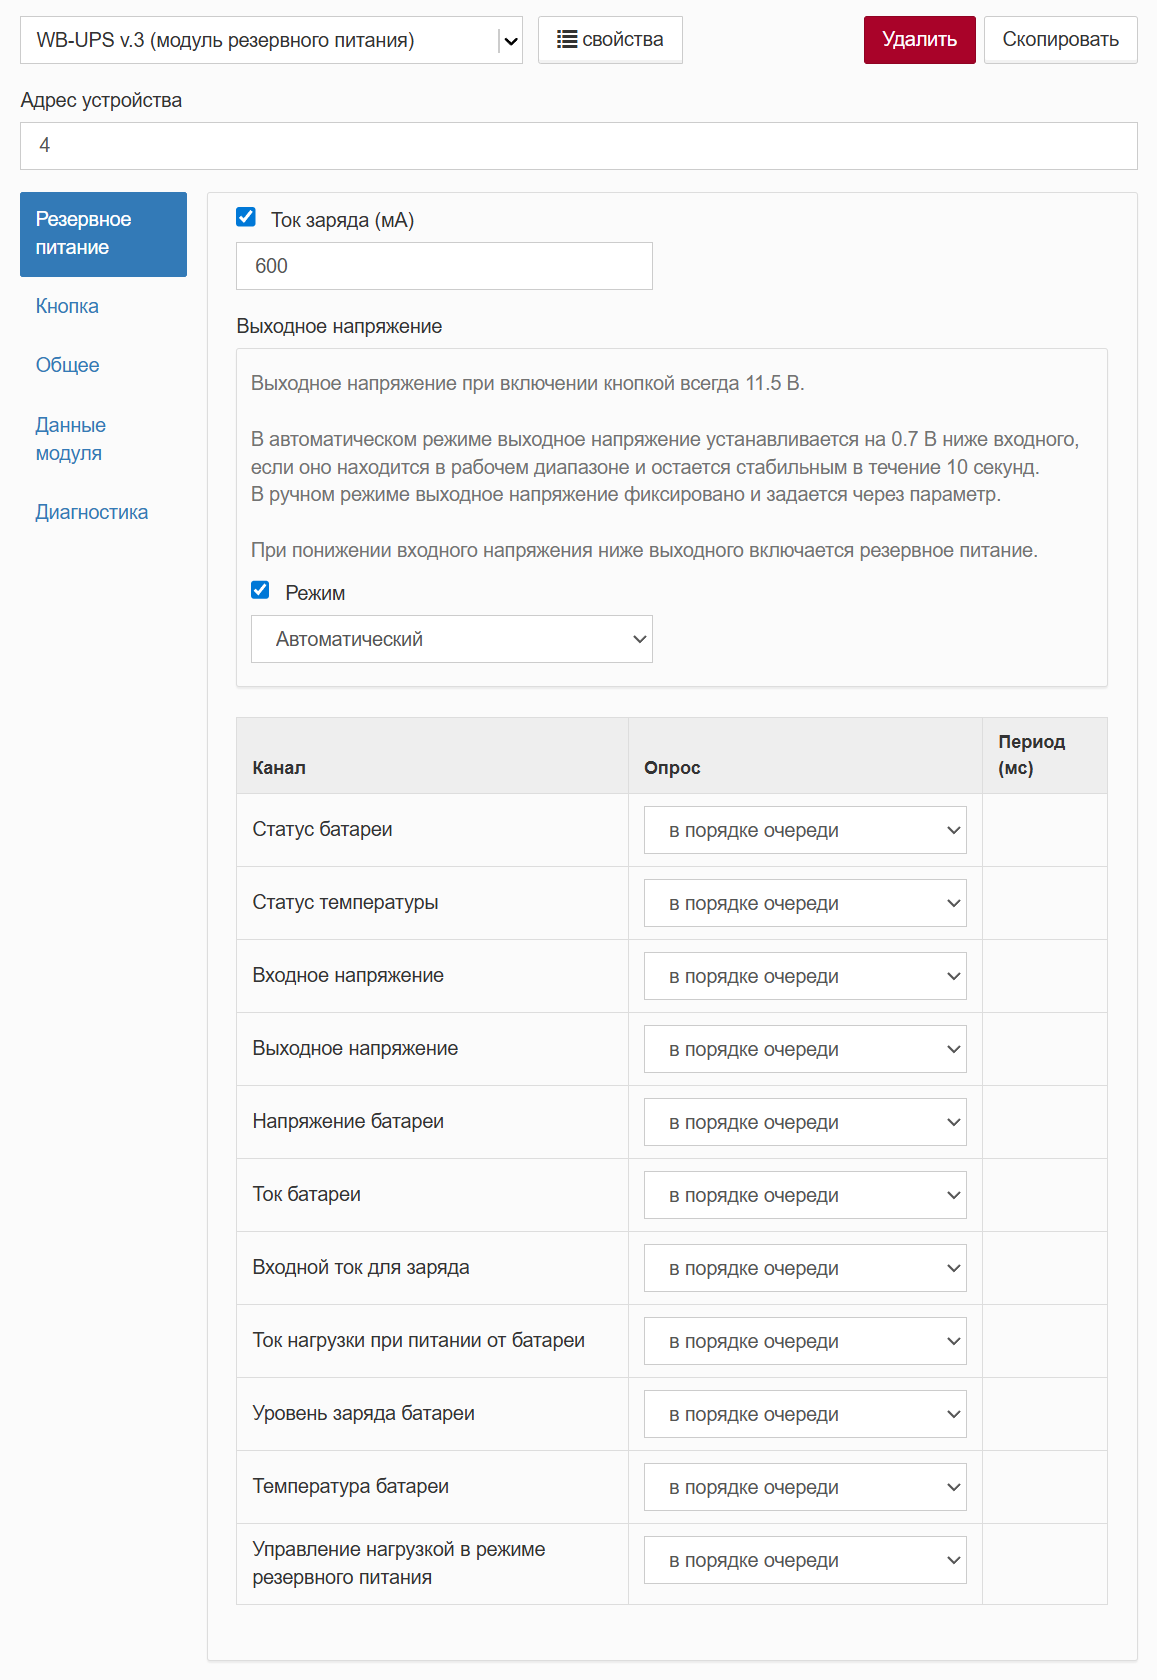1157x1680 pixels.
Task: Expand the Автоматический mode dropdown
Action: point(451,639)
